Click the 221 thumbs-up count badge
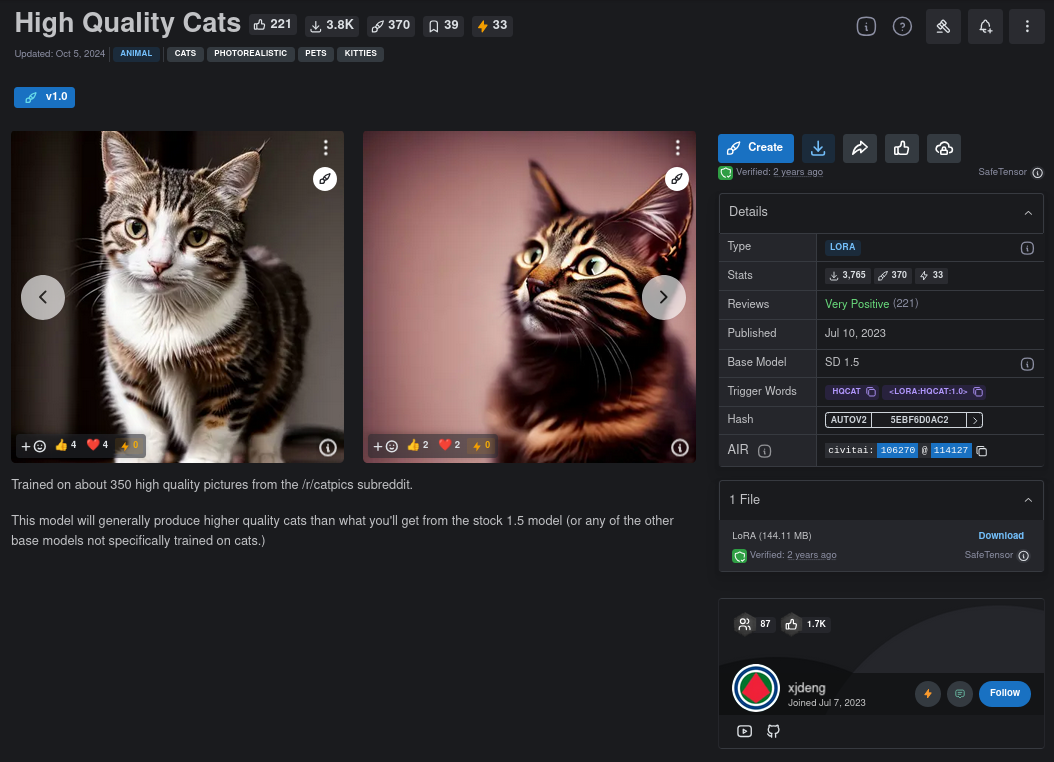1054x762 pixels. (272, 25)
